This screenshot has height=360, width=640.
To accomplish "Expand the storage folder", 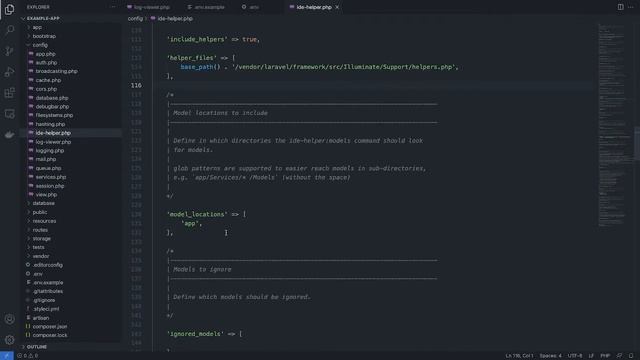I will click(x=42, y=238).
